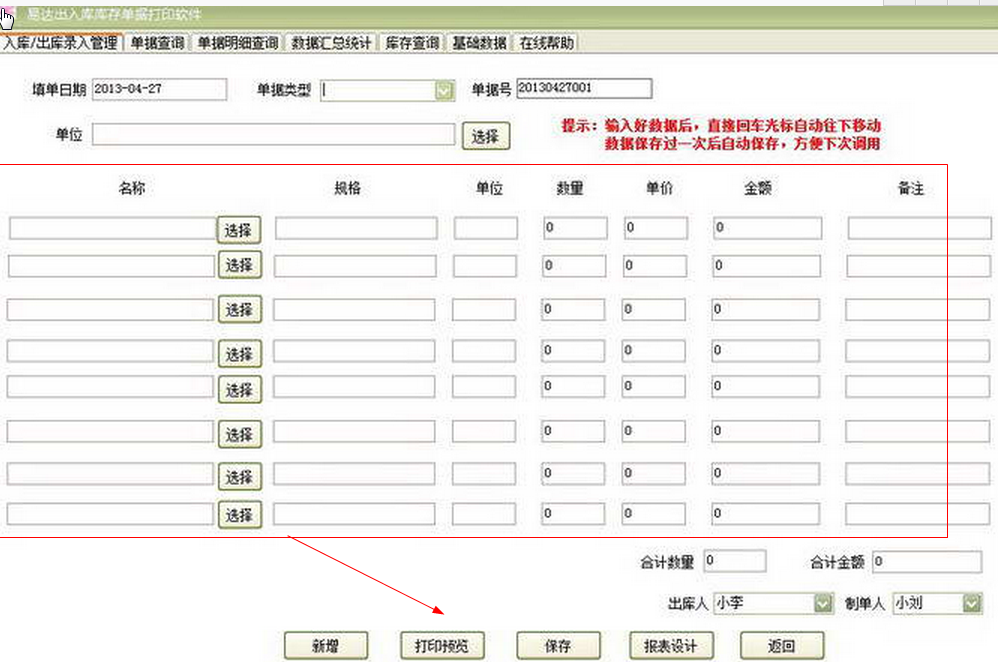
Task: Focus the top 单位 text field
Action: click(274, 134)
